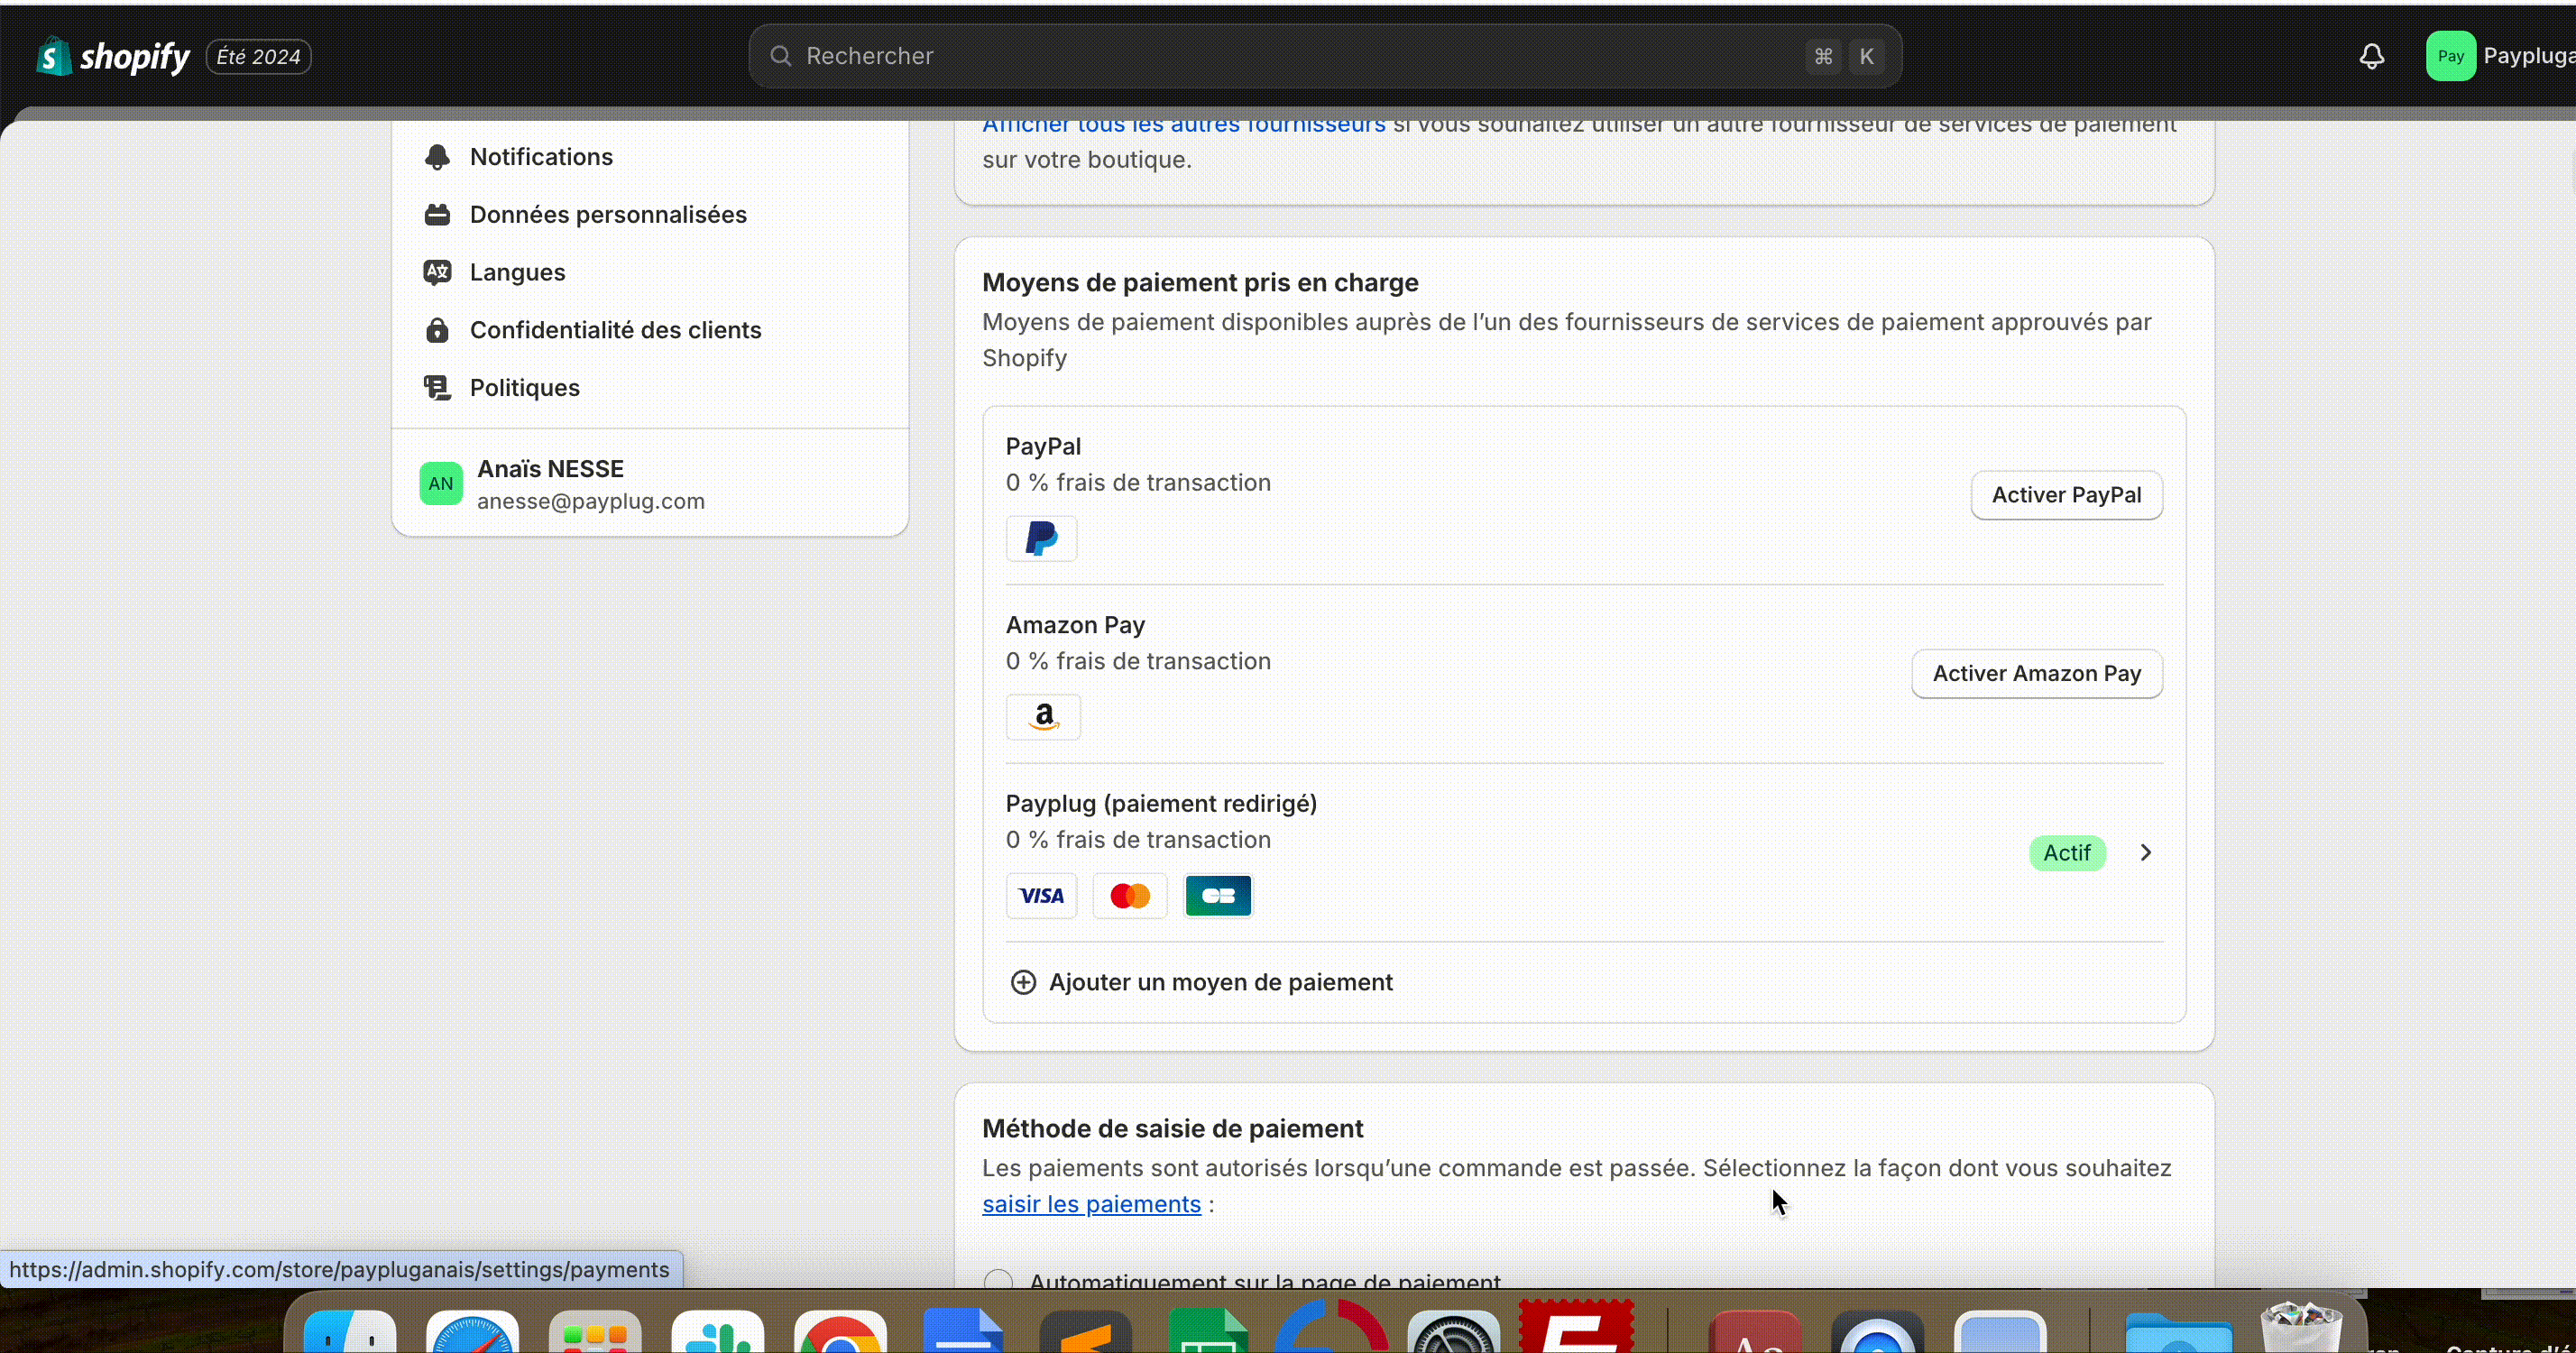Click the plus circle icon beside Ajouter
Image resolution: width=2576 pixels, height=1353 pixels.
(1023, 982)
